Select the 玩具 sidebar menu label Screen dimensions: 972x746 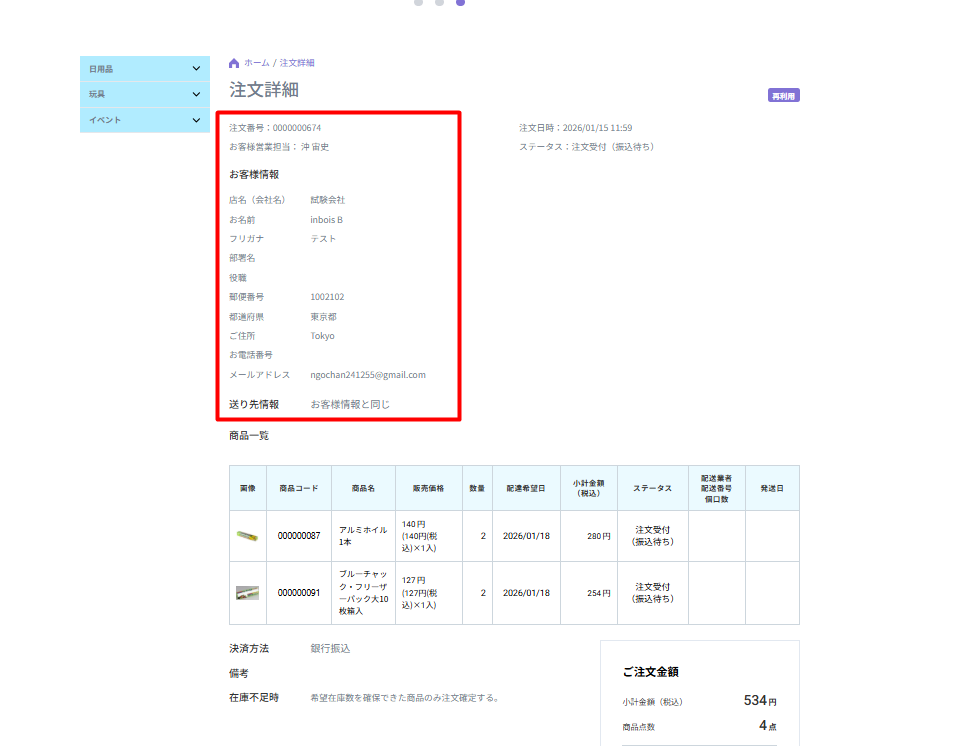pyautogui.click(x=97, y=95)
